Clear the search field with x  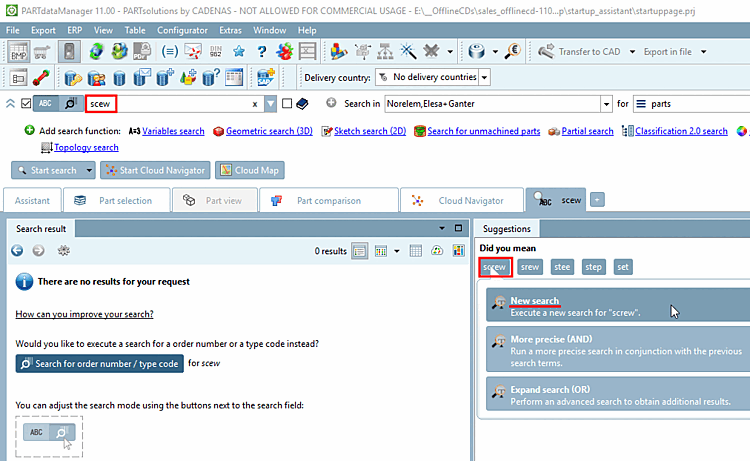click(255, 104)
